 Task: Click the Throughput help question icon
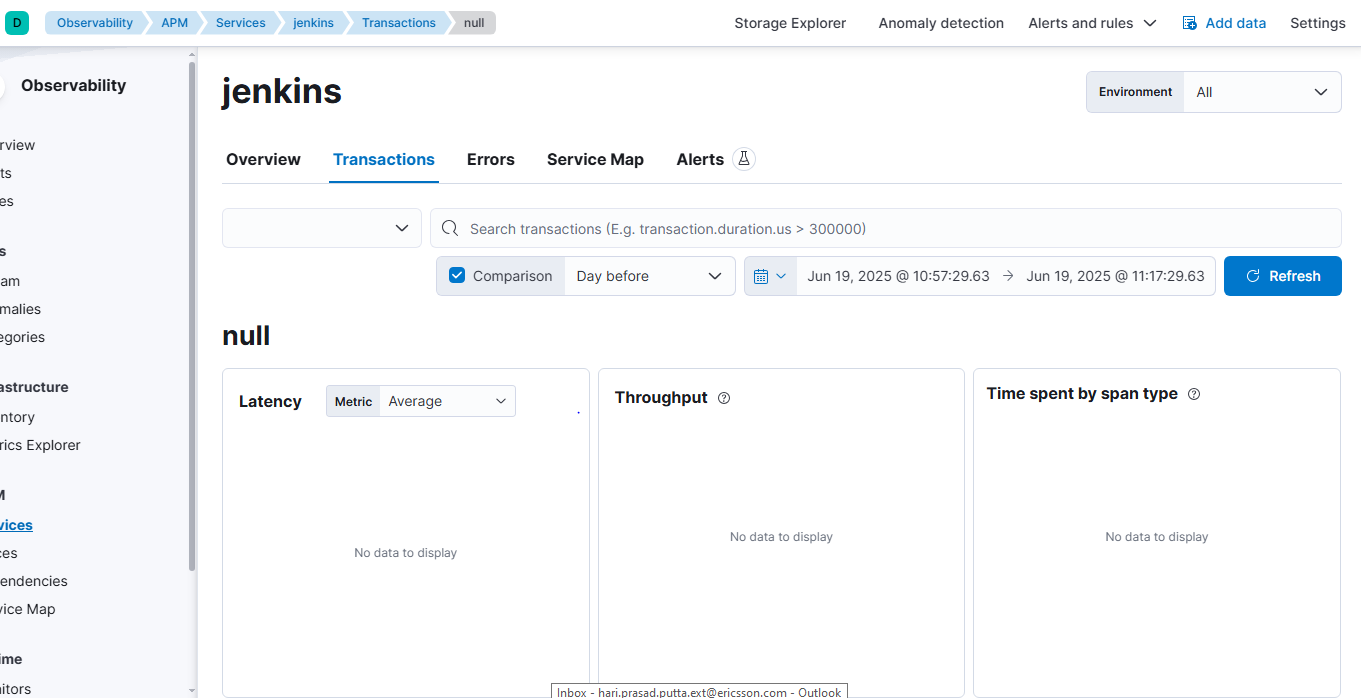click(x=724, y=398)
